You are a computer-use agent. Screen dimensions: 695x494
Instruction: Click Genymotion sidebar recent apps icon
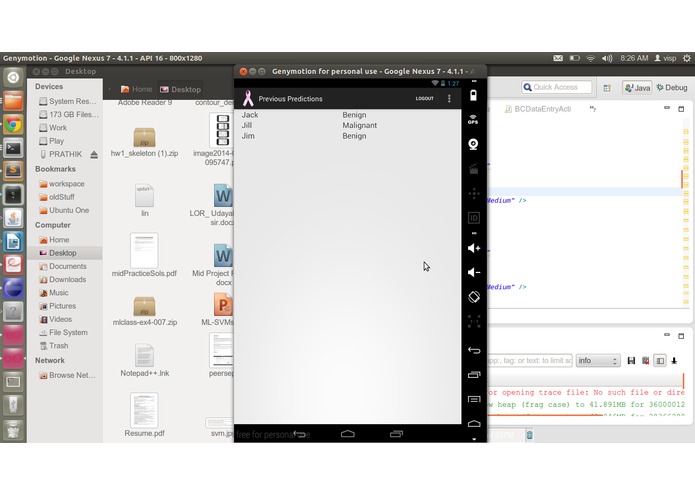click(474, 375)
